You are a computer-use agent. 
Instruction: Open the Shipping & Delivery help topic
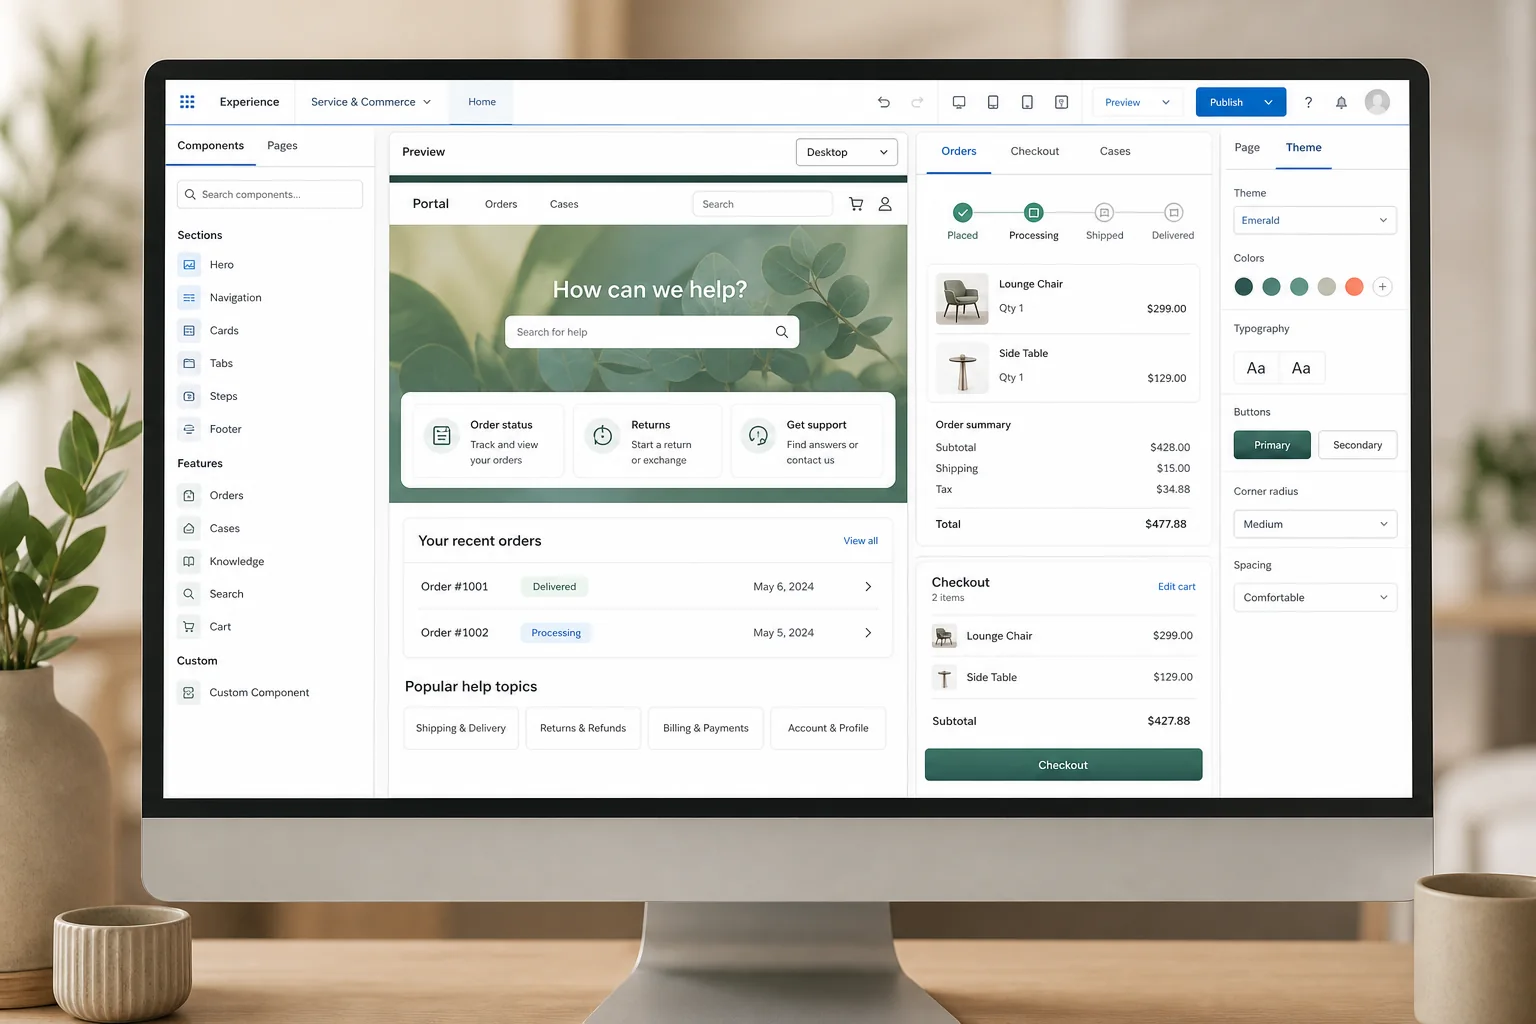point(461,728)
